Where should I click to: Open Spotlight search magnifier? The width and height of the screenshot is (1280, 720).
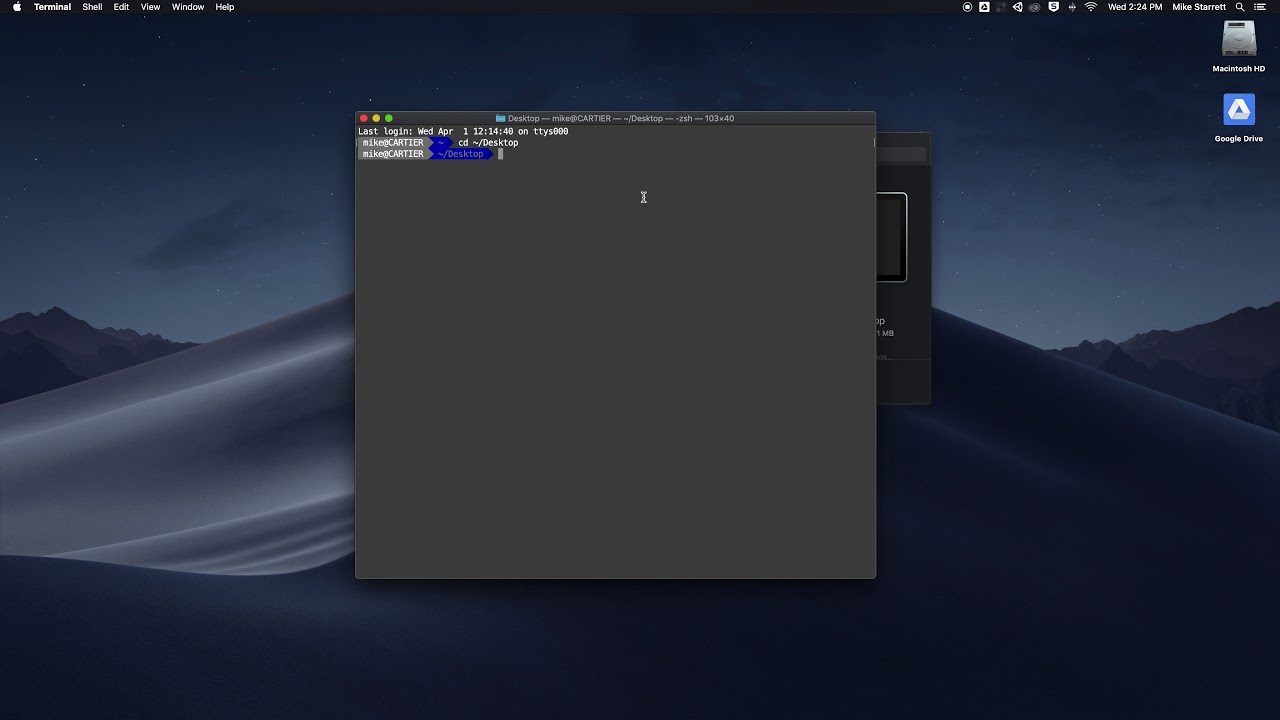(1240, 7)
